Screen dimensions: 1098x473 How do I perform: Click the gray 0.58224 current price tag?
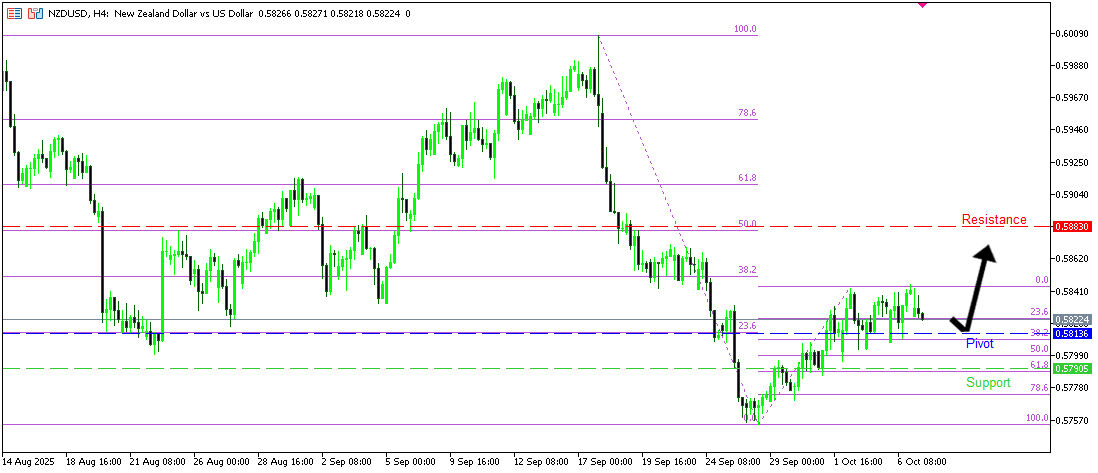[1072, 319]
